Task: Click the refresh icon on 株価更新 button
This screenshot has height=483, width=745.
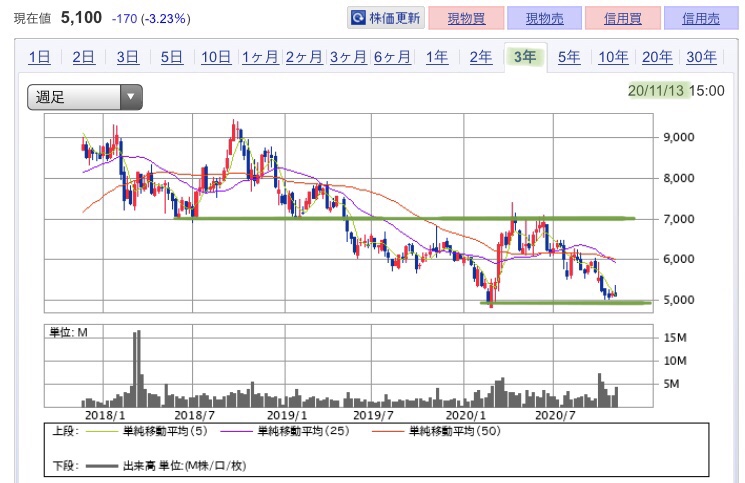Action: [x=358, y=18]
